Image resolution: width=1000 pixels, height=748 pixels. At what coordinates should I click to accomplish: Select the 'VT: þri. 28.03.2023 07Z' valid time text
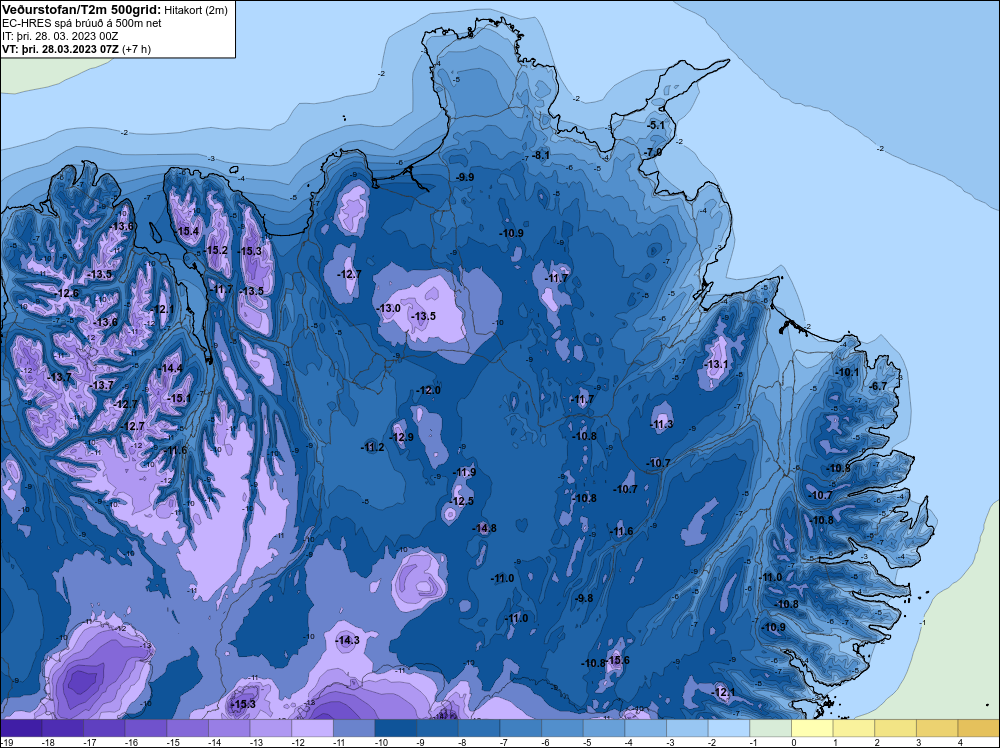[61, 49]
